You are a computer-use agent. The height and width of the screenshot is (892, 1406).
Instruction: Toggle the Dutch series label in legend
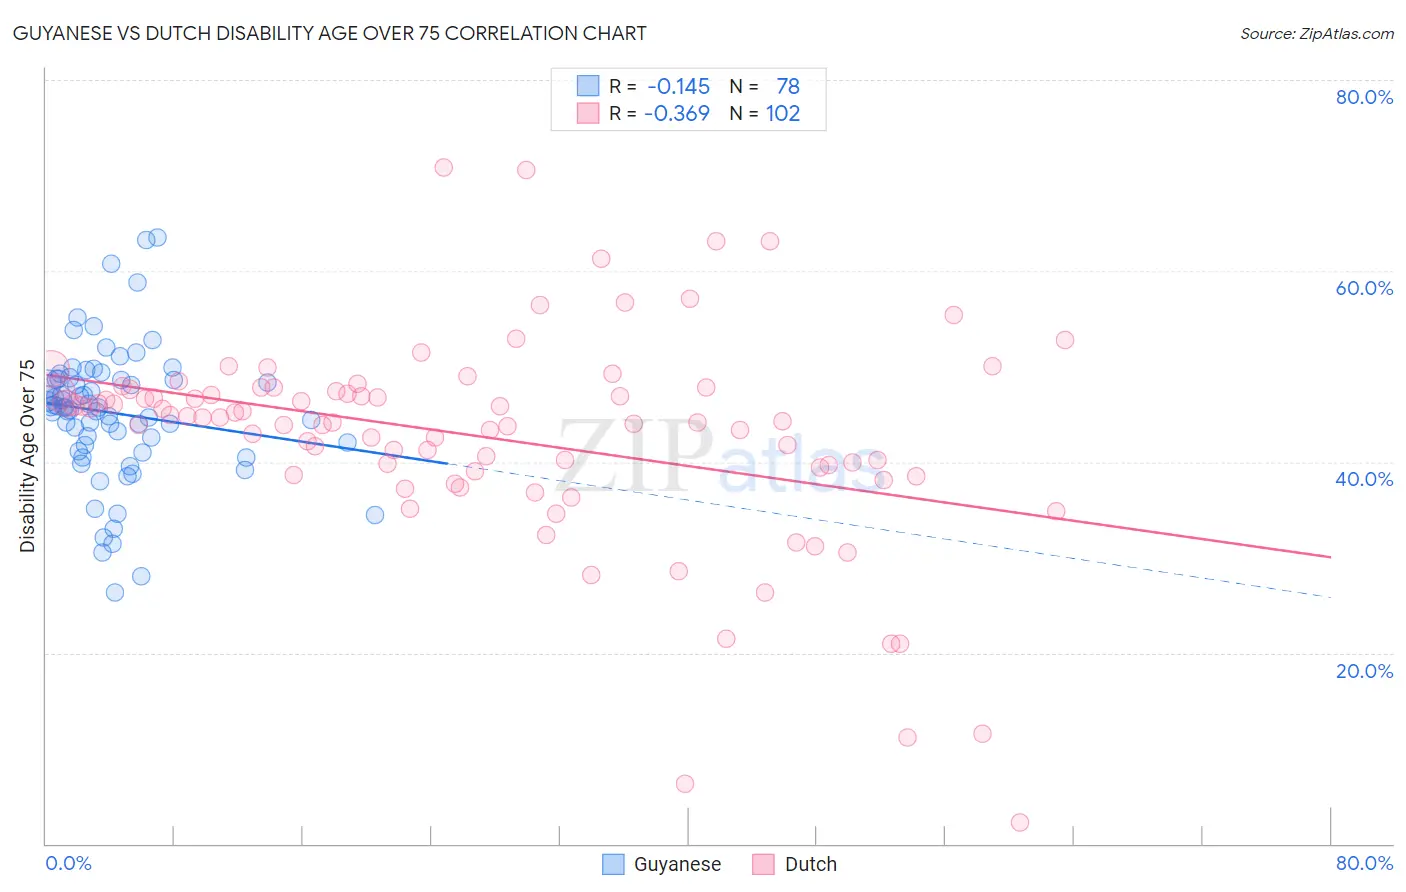pos(810,864)
